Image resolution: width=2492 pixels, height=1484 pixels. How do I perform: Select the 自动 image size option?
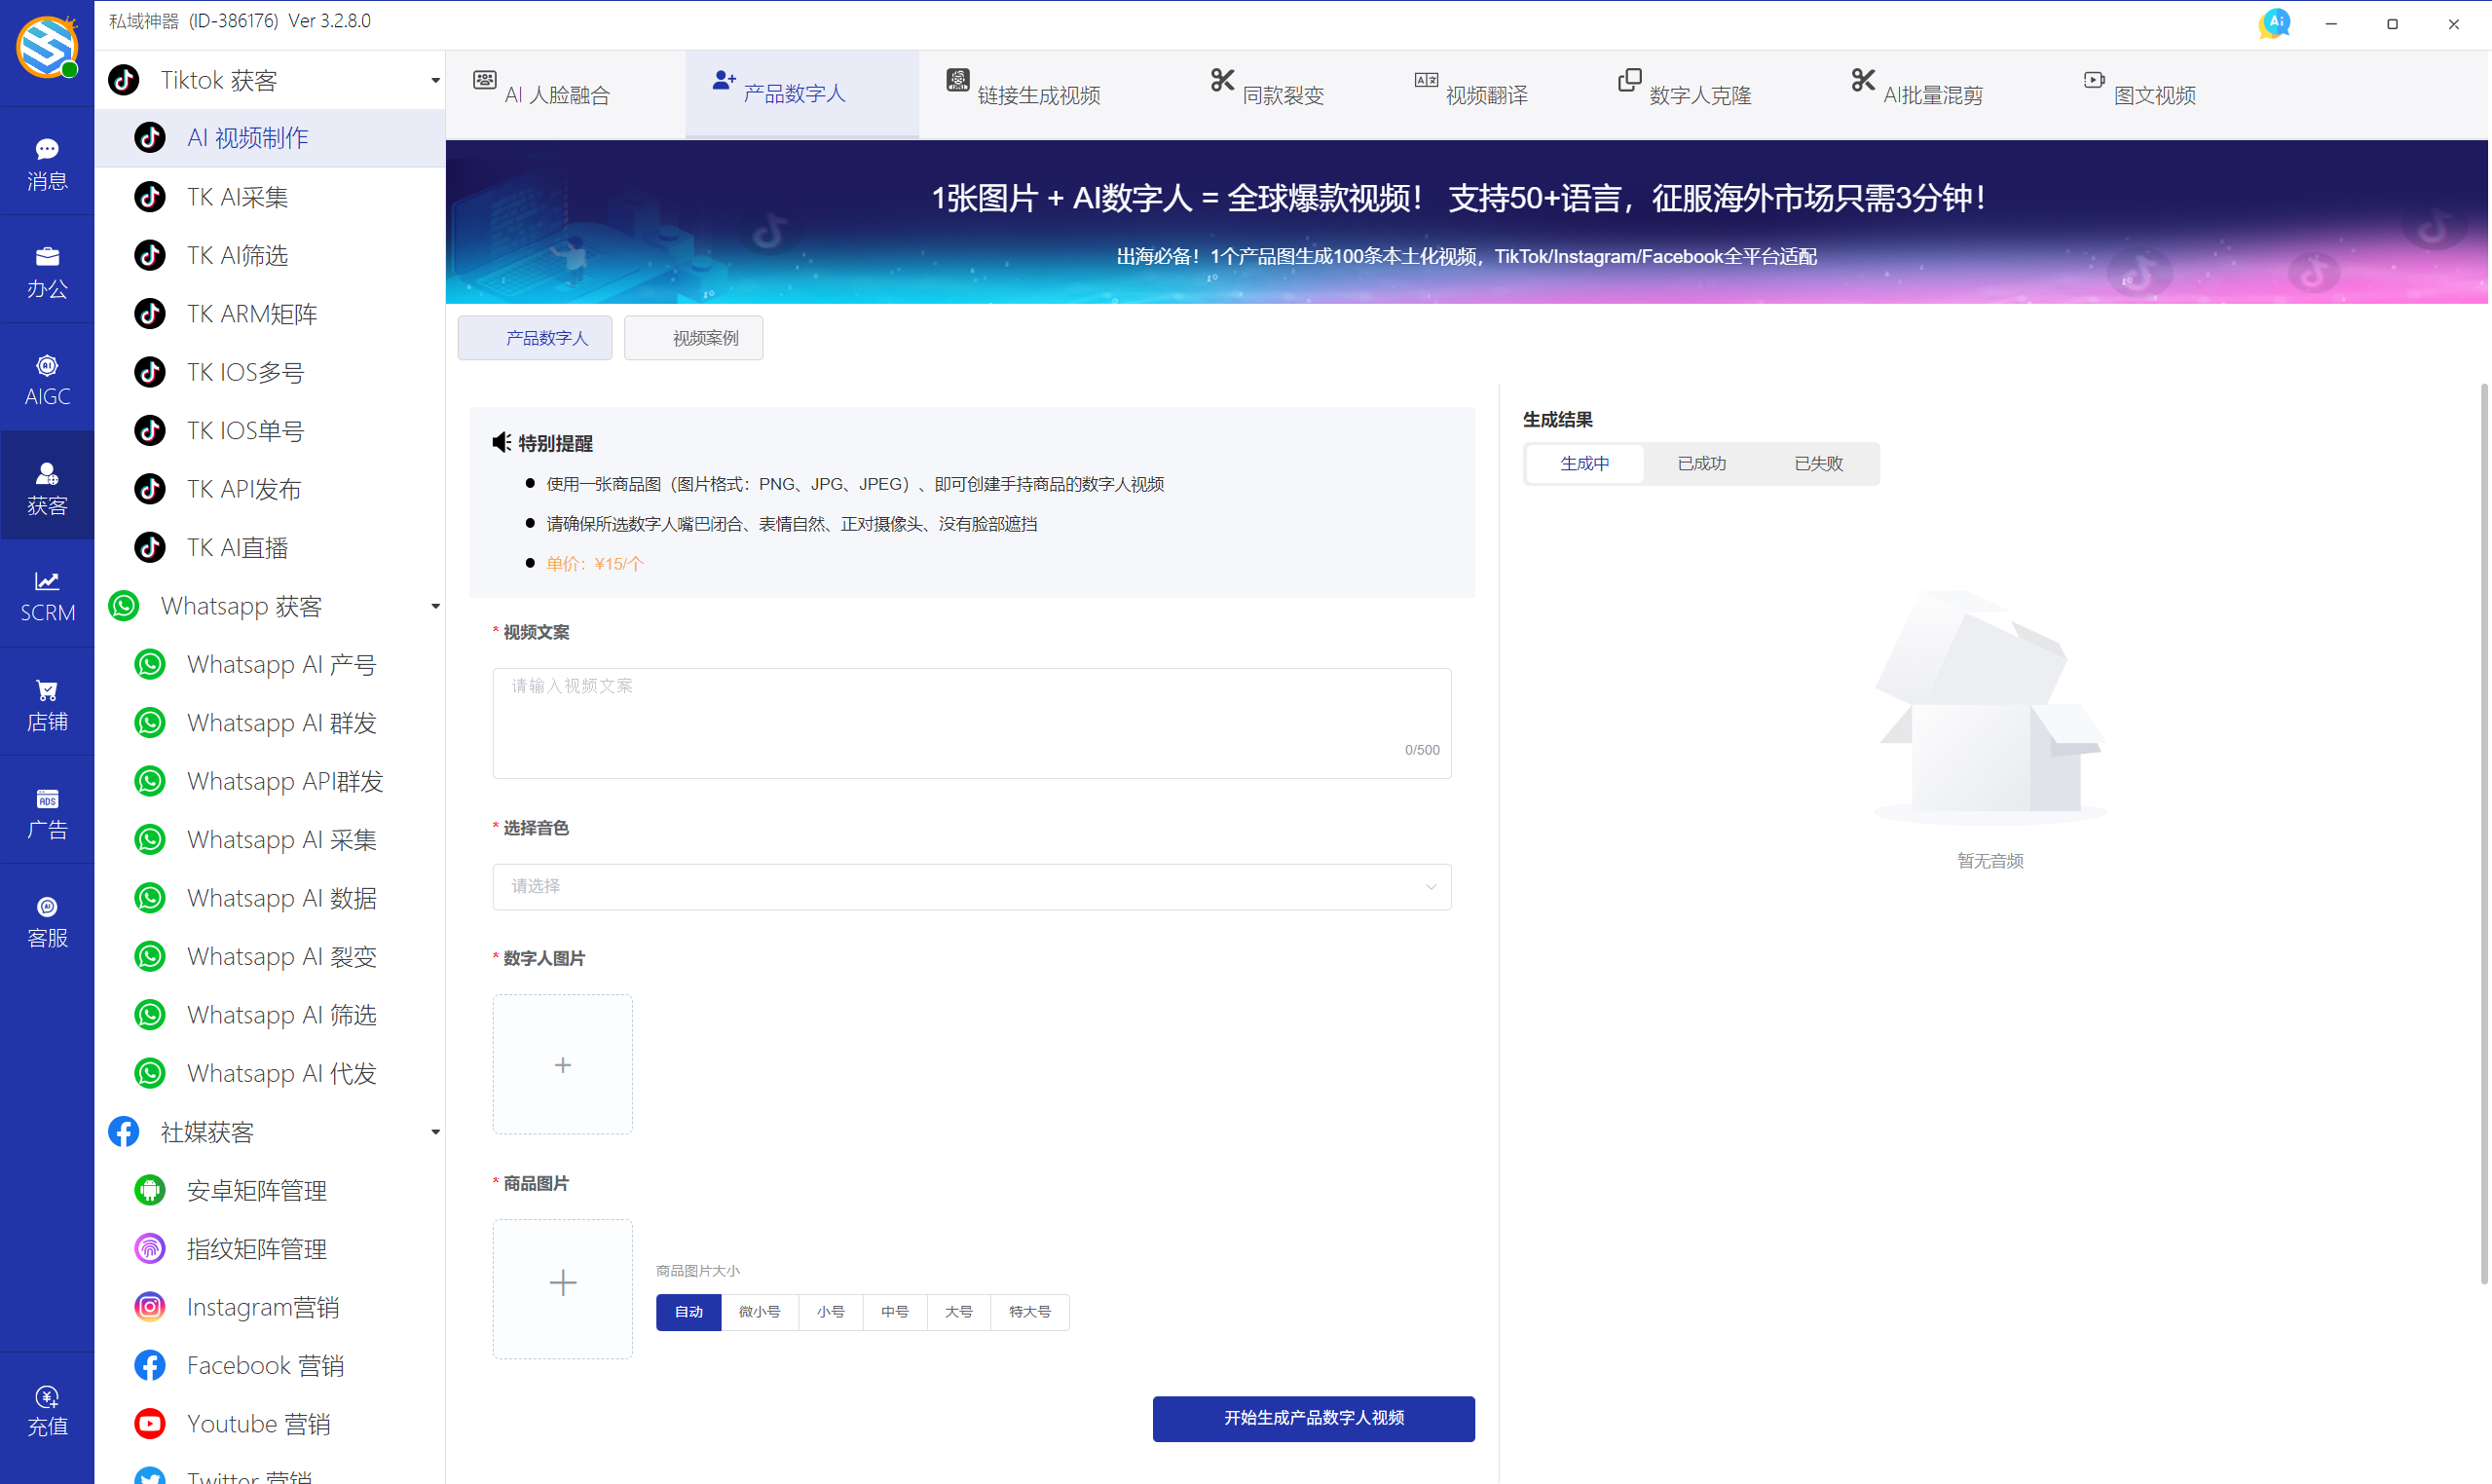pyautogui.click(x=688, y=1312)
